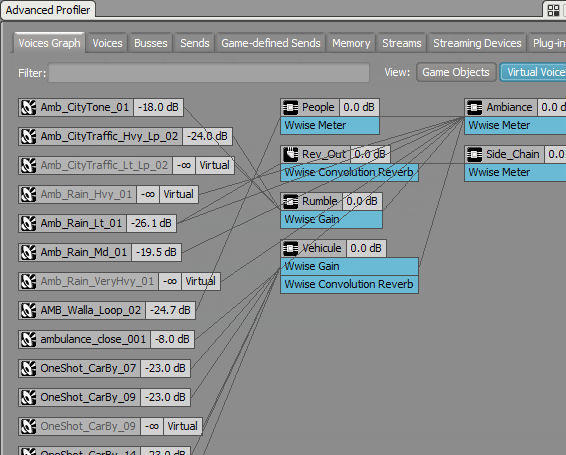Open the Streaming Devices tab
The height and width of the screenshot is (455, 566).
coord(477,43)
